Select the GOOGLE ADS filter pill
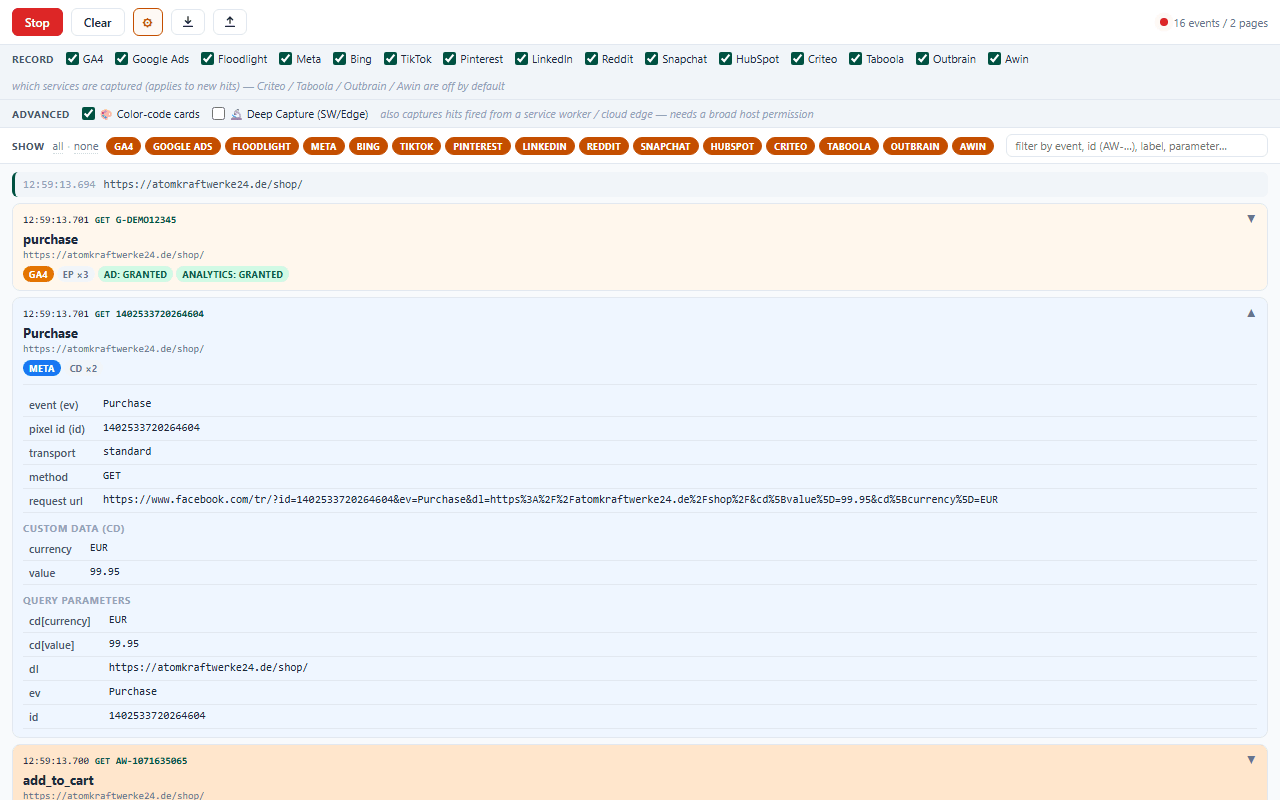Viewport: 1280px width, 800px height. 183,146
